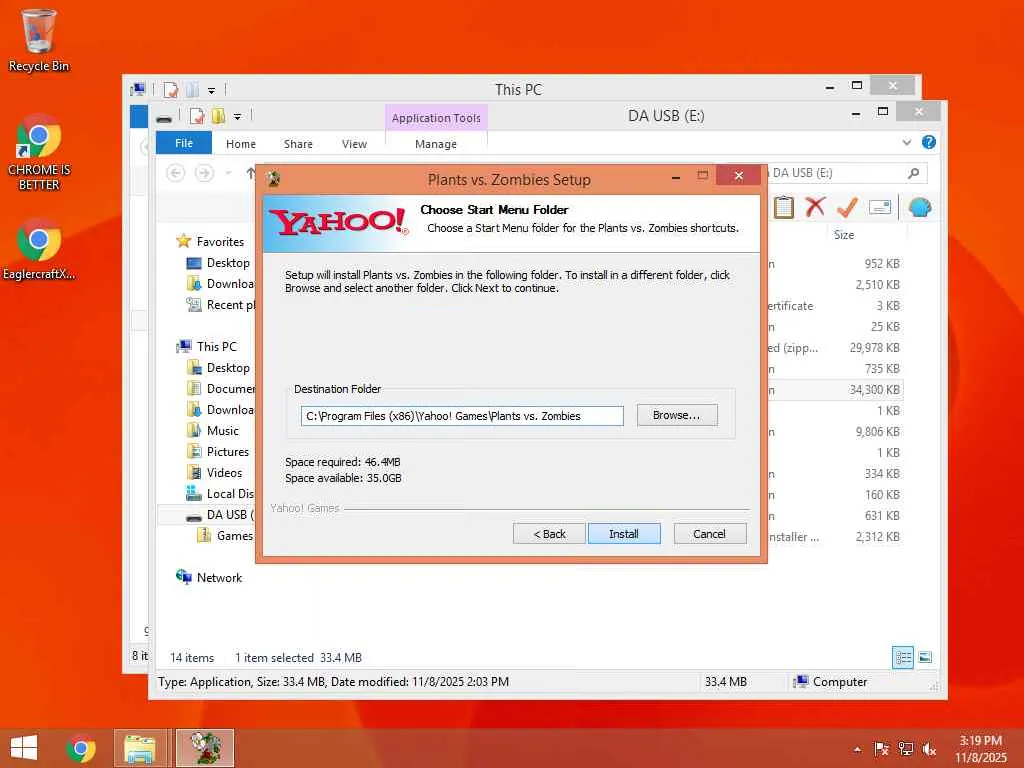This screenshot has width=1024, height=768.
Task: Sort files by the Size column header
Action: coord(844,234)
